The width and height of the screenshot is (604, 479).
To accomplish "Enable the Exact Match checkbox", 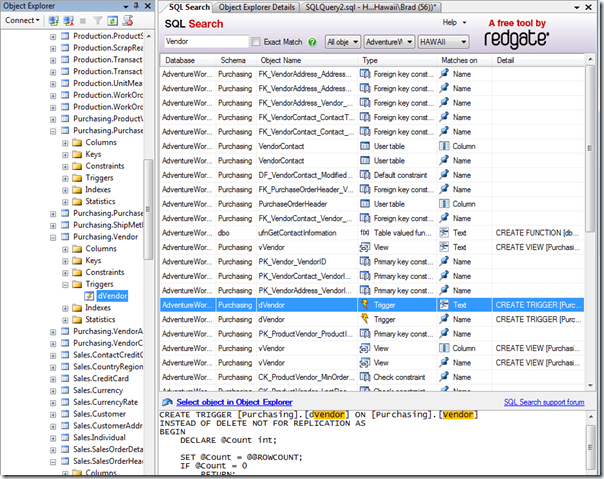I will pyautogui.click(x=257, y=43).
